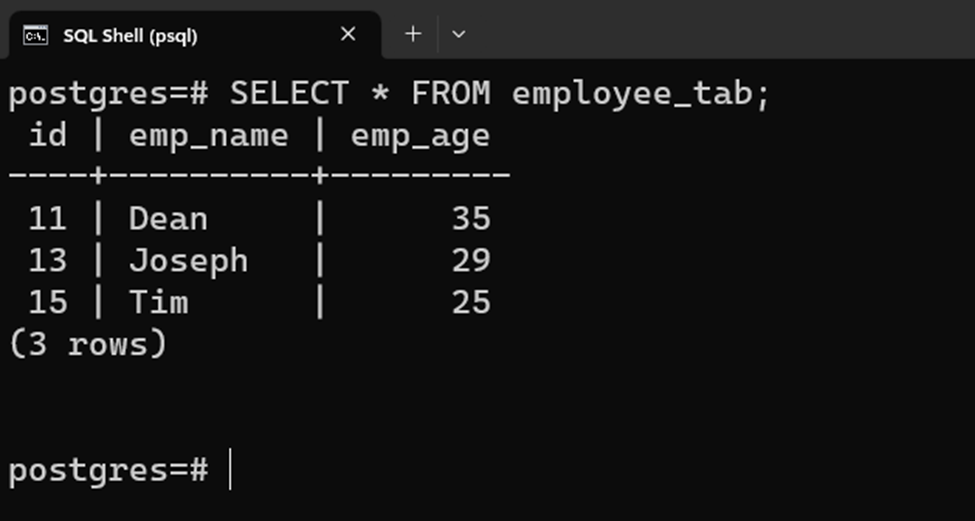This screenshot has height=521, width=975.
Task: Select the SQL Shell (psql) tab title
Action: pyautogui.click(x=130, y=36)
